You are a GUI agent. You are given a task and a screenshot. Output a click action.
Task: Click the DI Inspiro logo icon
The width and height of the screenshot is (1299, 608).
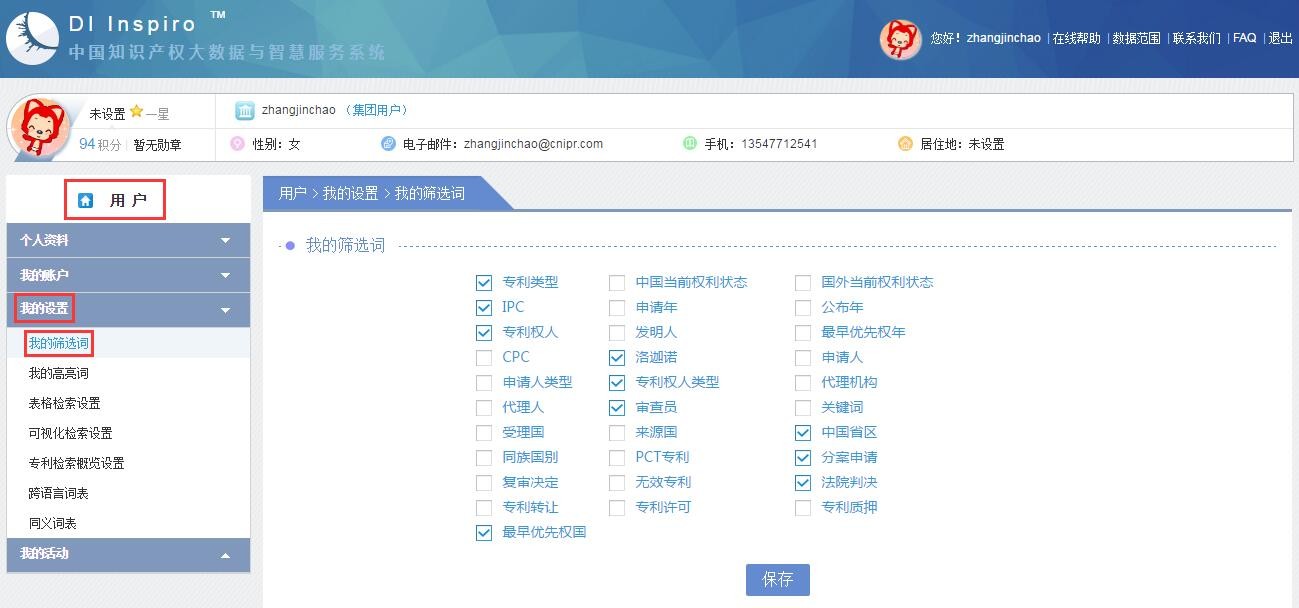(x=32, y=38)
